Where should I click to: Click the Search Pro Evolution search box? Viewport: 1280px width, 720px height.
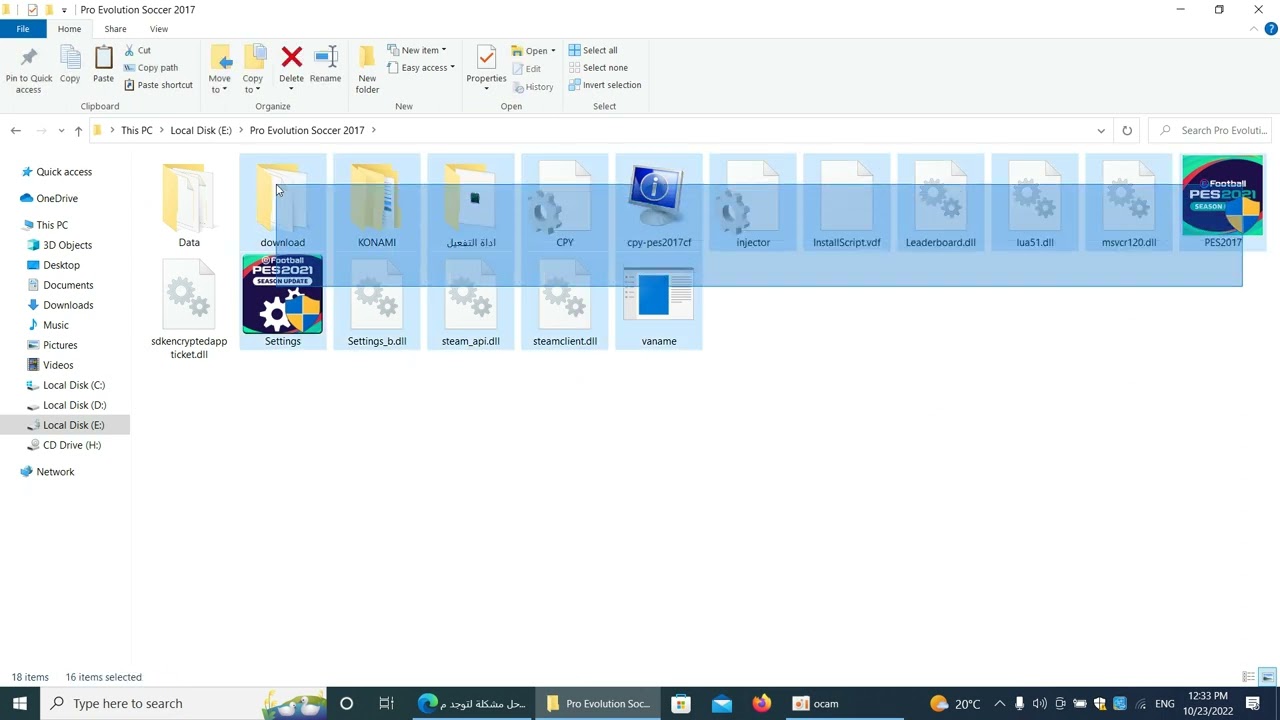click(1213, 130)
